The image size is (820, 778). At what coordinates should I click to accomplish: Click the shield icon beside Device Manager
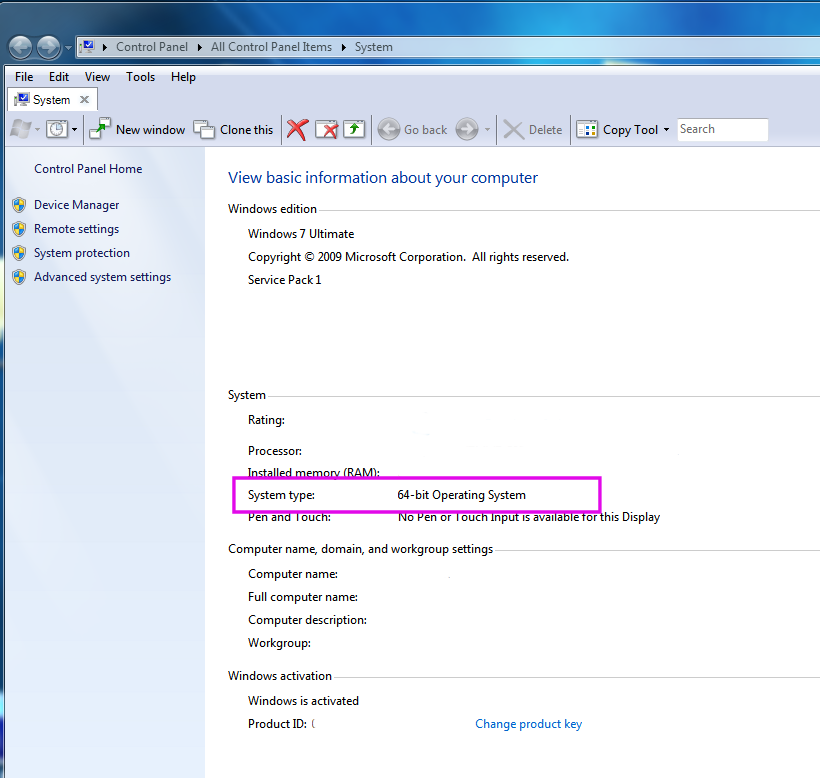pyautogui.click(x=19, y=205)
